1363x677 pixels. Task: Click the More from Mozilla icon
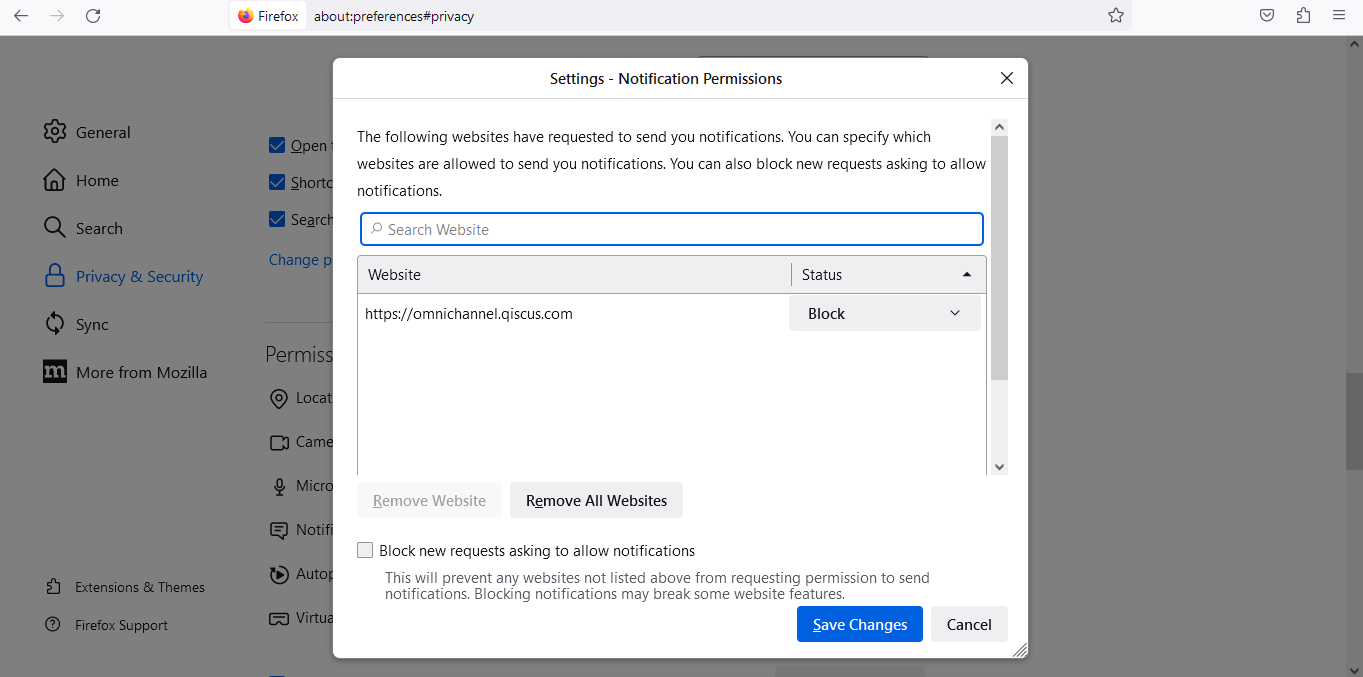(x=55, y=372)
